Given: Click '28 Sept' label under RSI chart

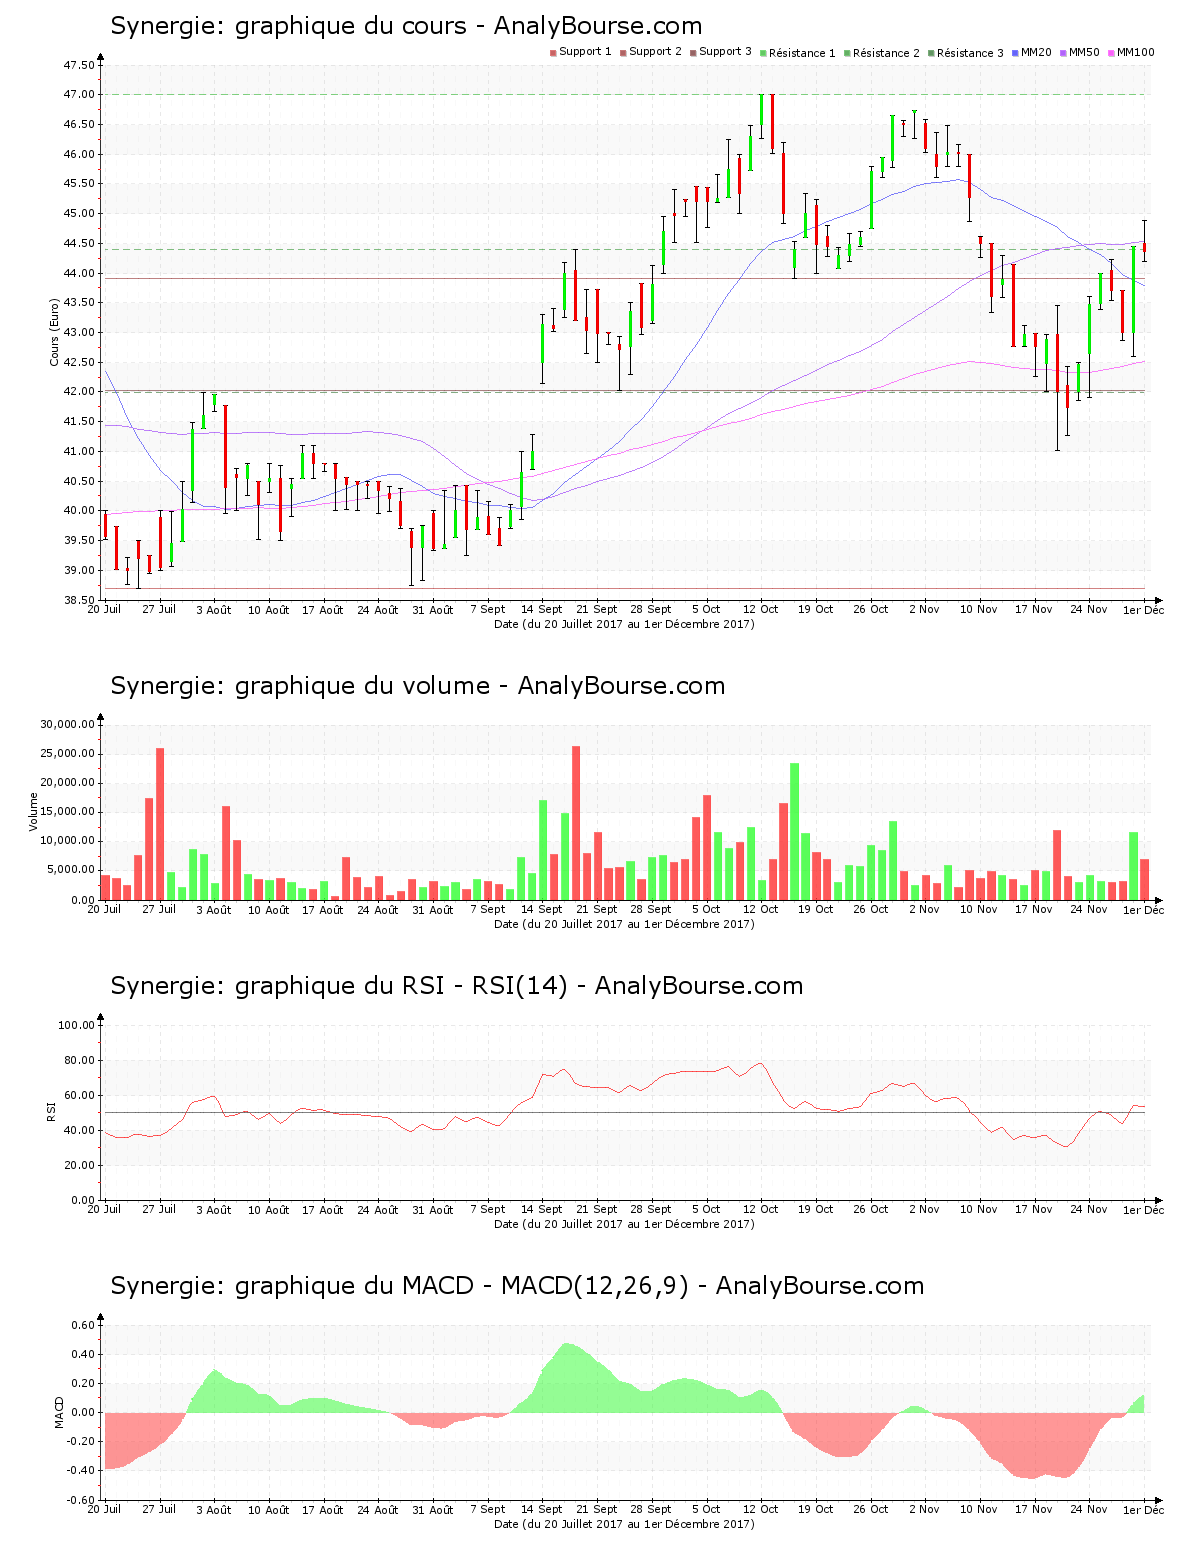Looking at the screenshot, I should [x=651, y=1209].
